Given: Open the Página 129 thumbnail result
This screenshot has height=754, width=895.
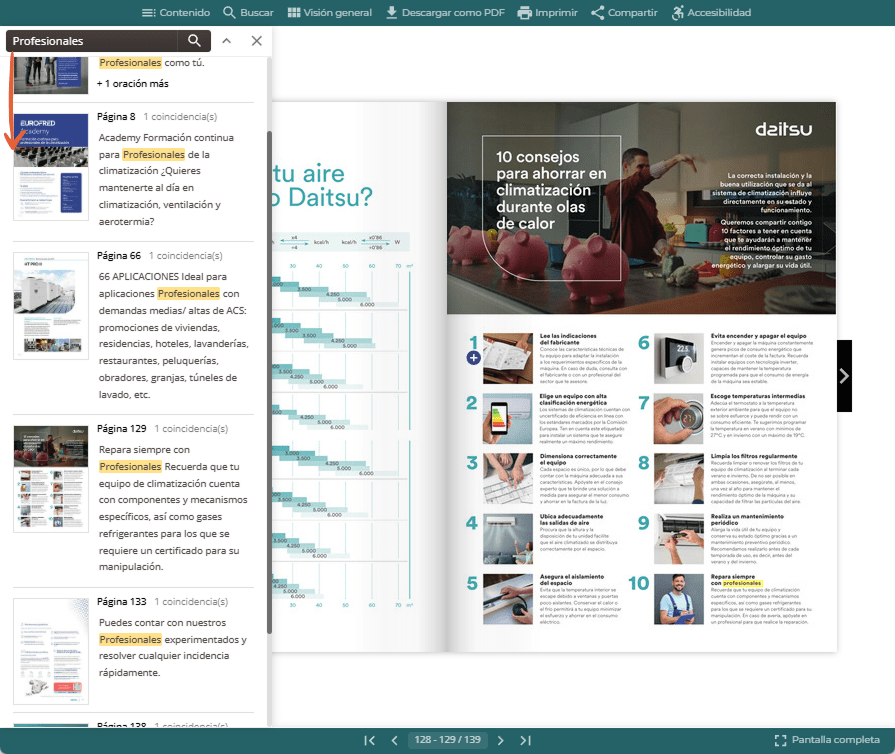Looking at the screenshot, I should (51, 479).
